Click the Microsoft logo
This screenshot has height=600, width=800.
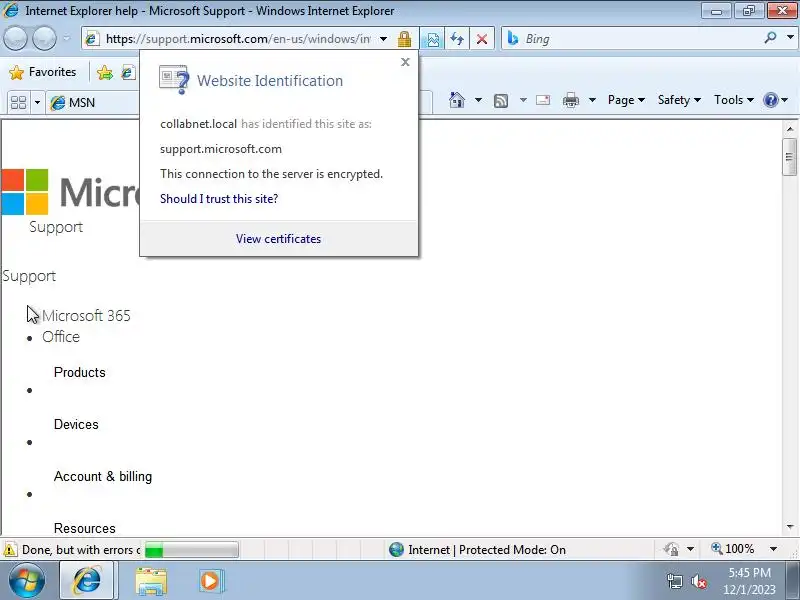pos(70,192)
